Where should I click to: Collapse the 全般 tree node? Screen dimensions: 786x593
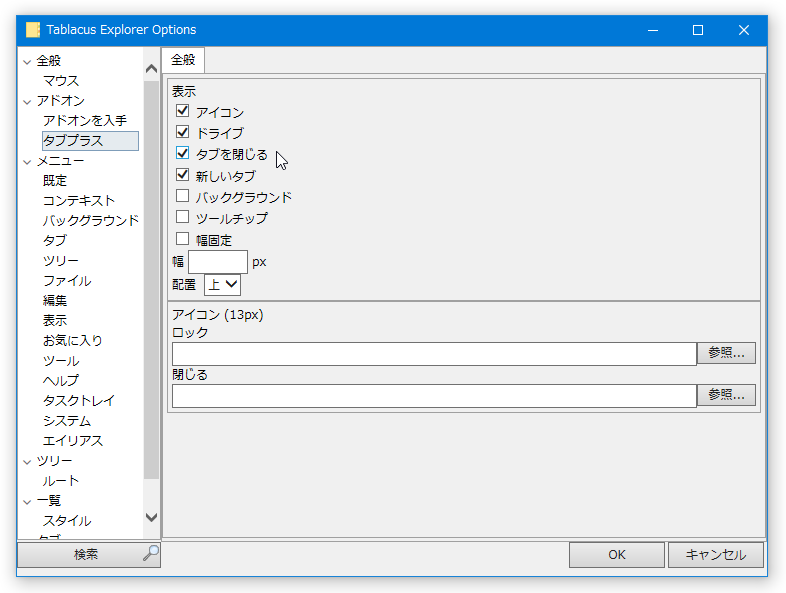[27, 62]
